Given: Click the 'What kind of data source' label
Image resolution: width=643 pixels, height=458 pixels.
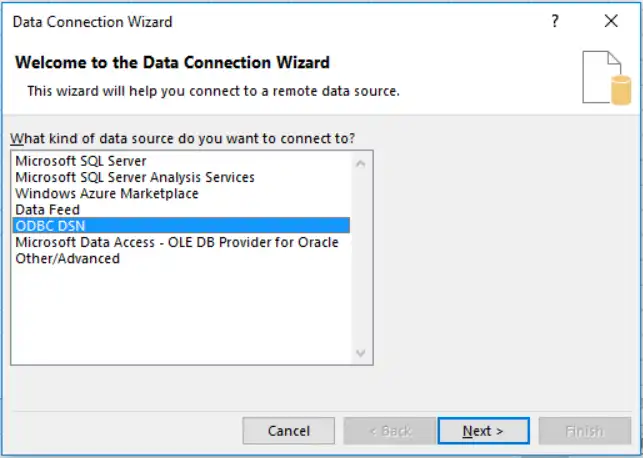Looking at the screenshot, I should coord(183,137).
